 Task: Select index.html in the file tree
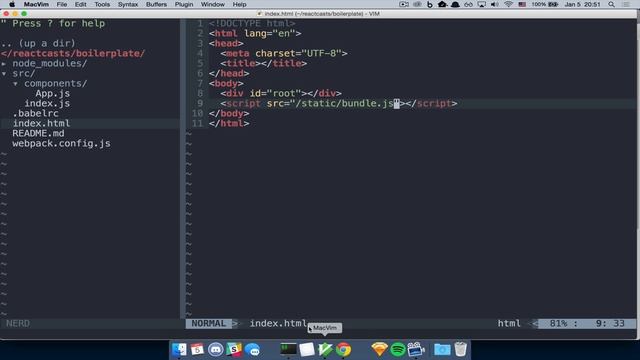pos(41,124)
